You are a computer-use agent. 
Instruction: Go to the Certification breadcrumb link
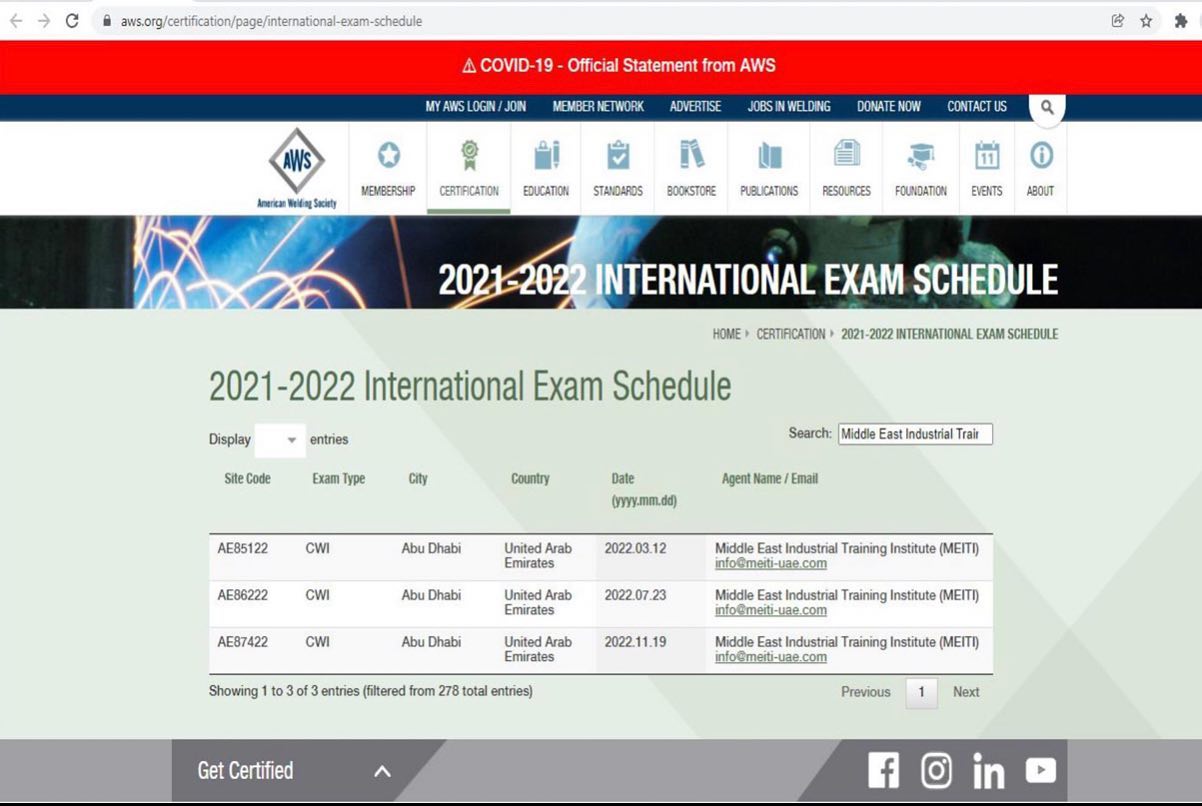click(791, 334)
